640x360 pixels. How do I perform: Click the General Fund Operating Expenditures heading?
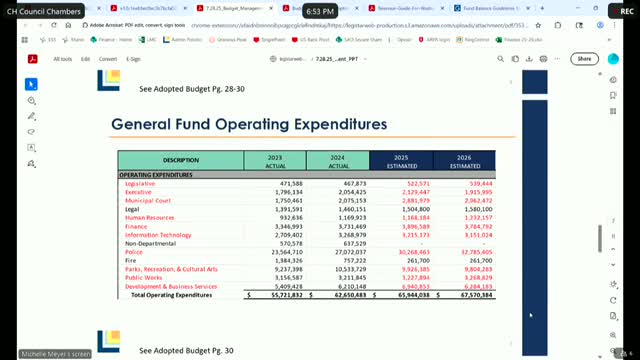(249, 124)
